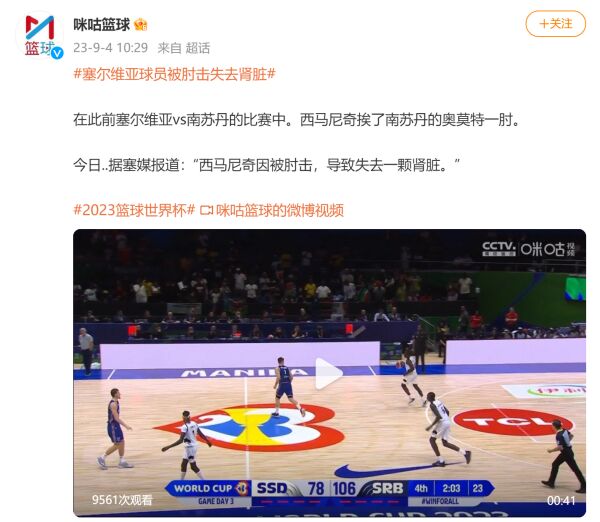Click the TCL logo on court
The width and height of the screenshot is (600, 522).
(x=512, y=422)
